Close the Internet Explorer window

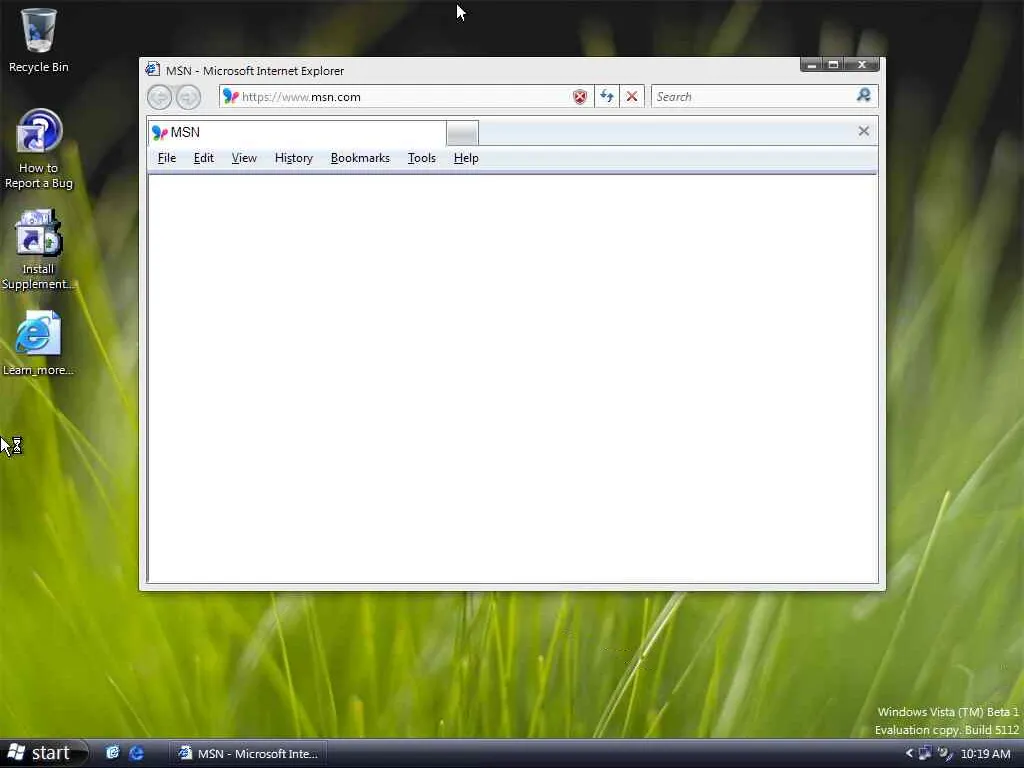click(862, 65)
